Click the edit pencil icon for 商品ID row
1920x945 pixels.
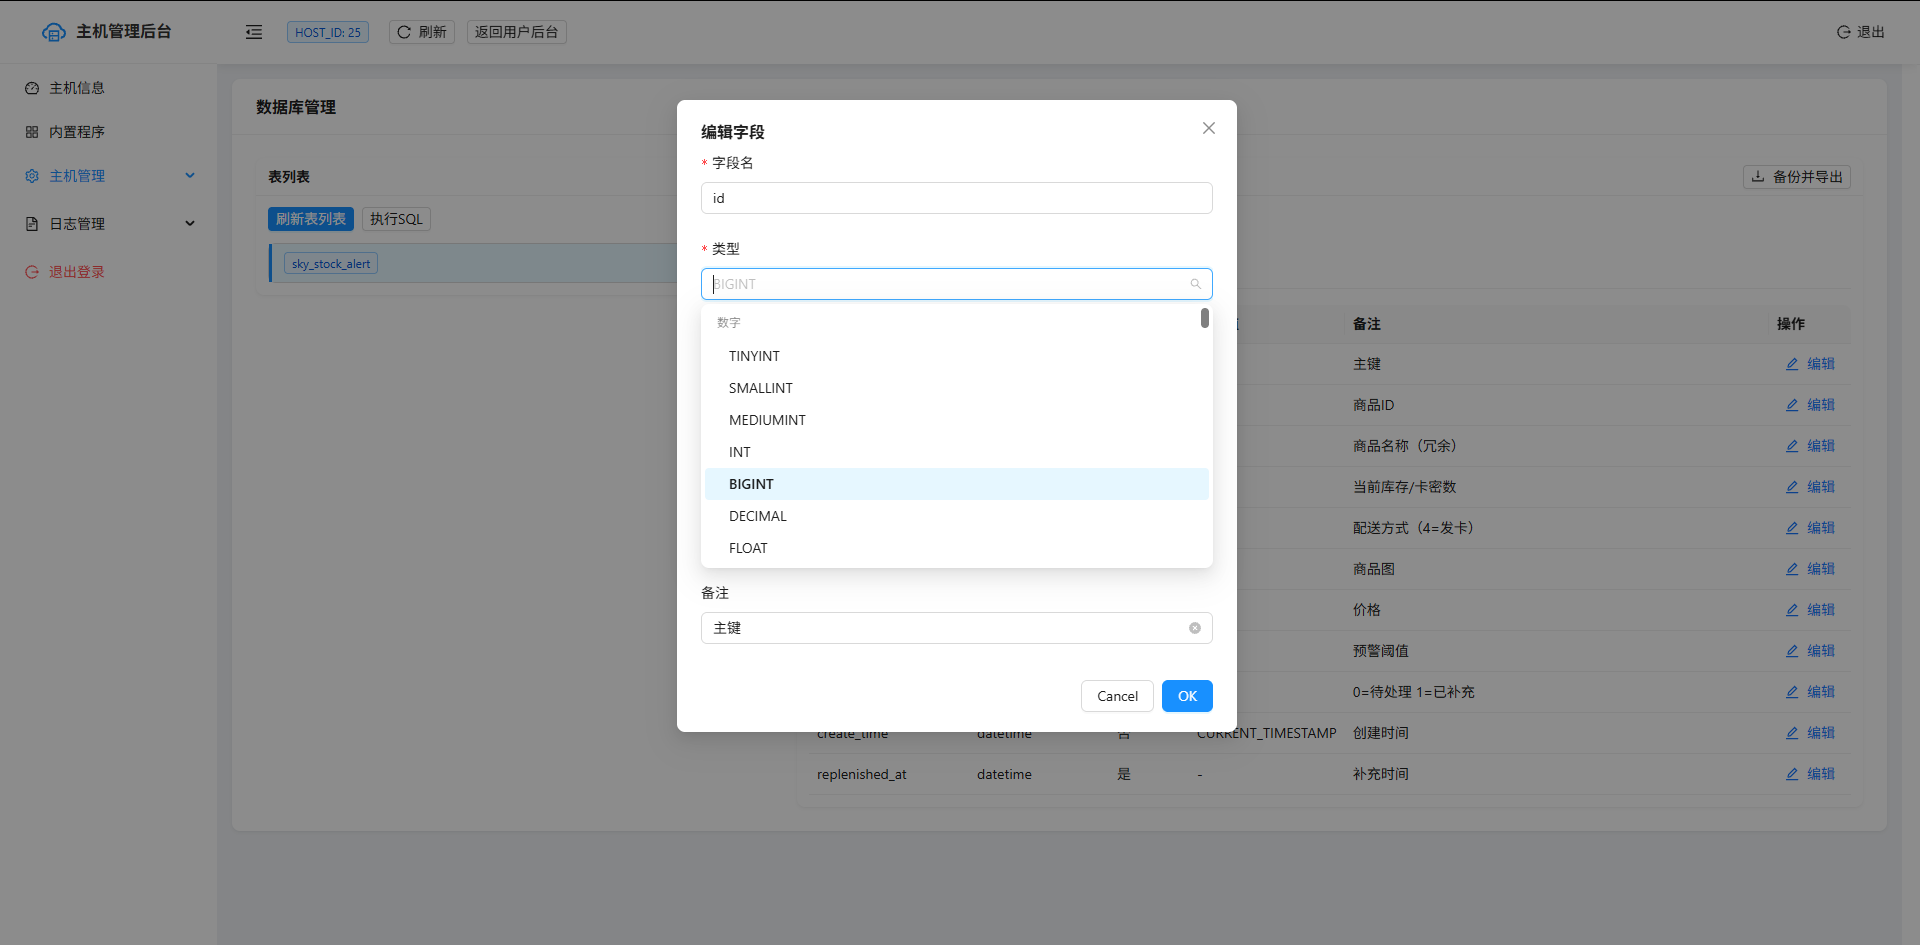pyautogui.click(x=1792, y=405)
